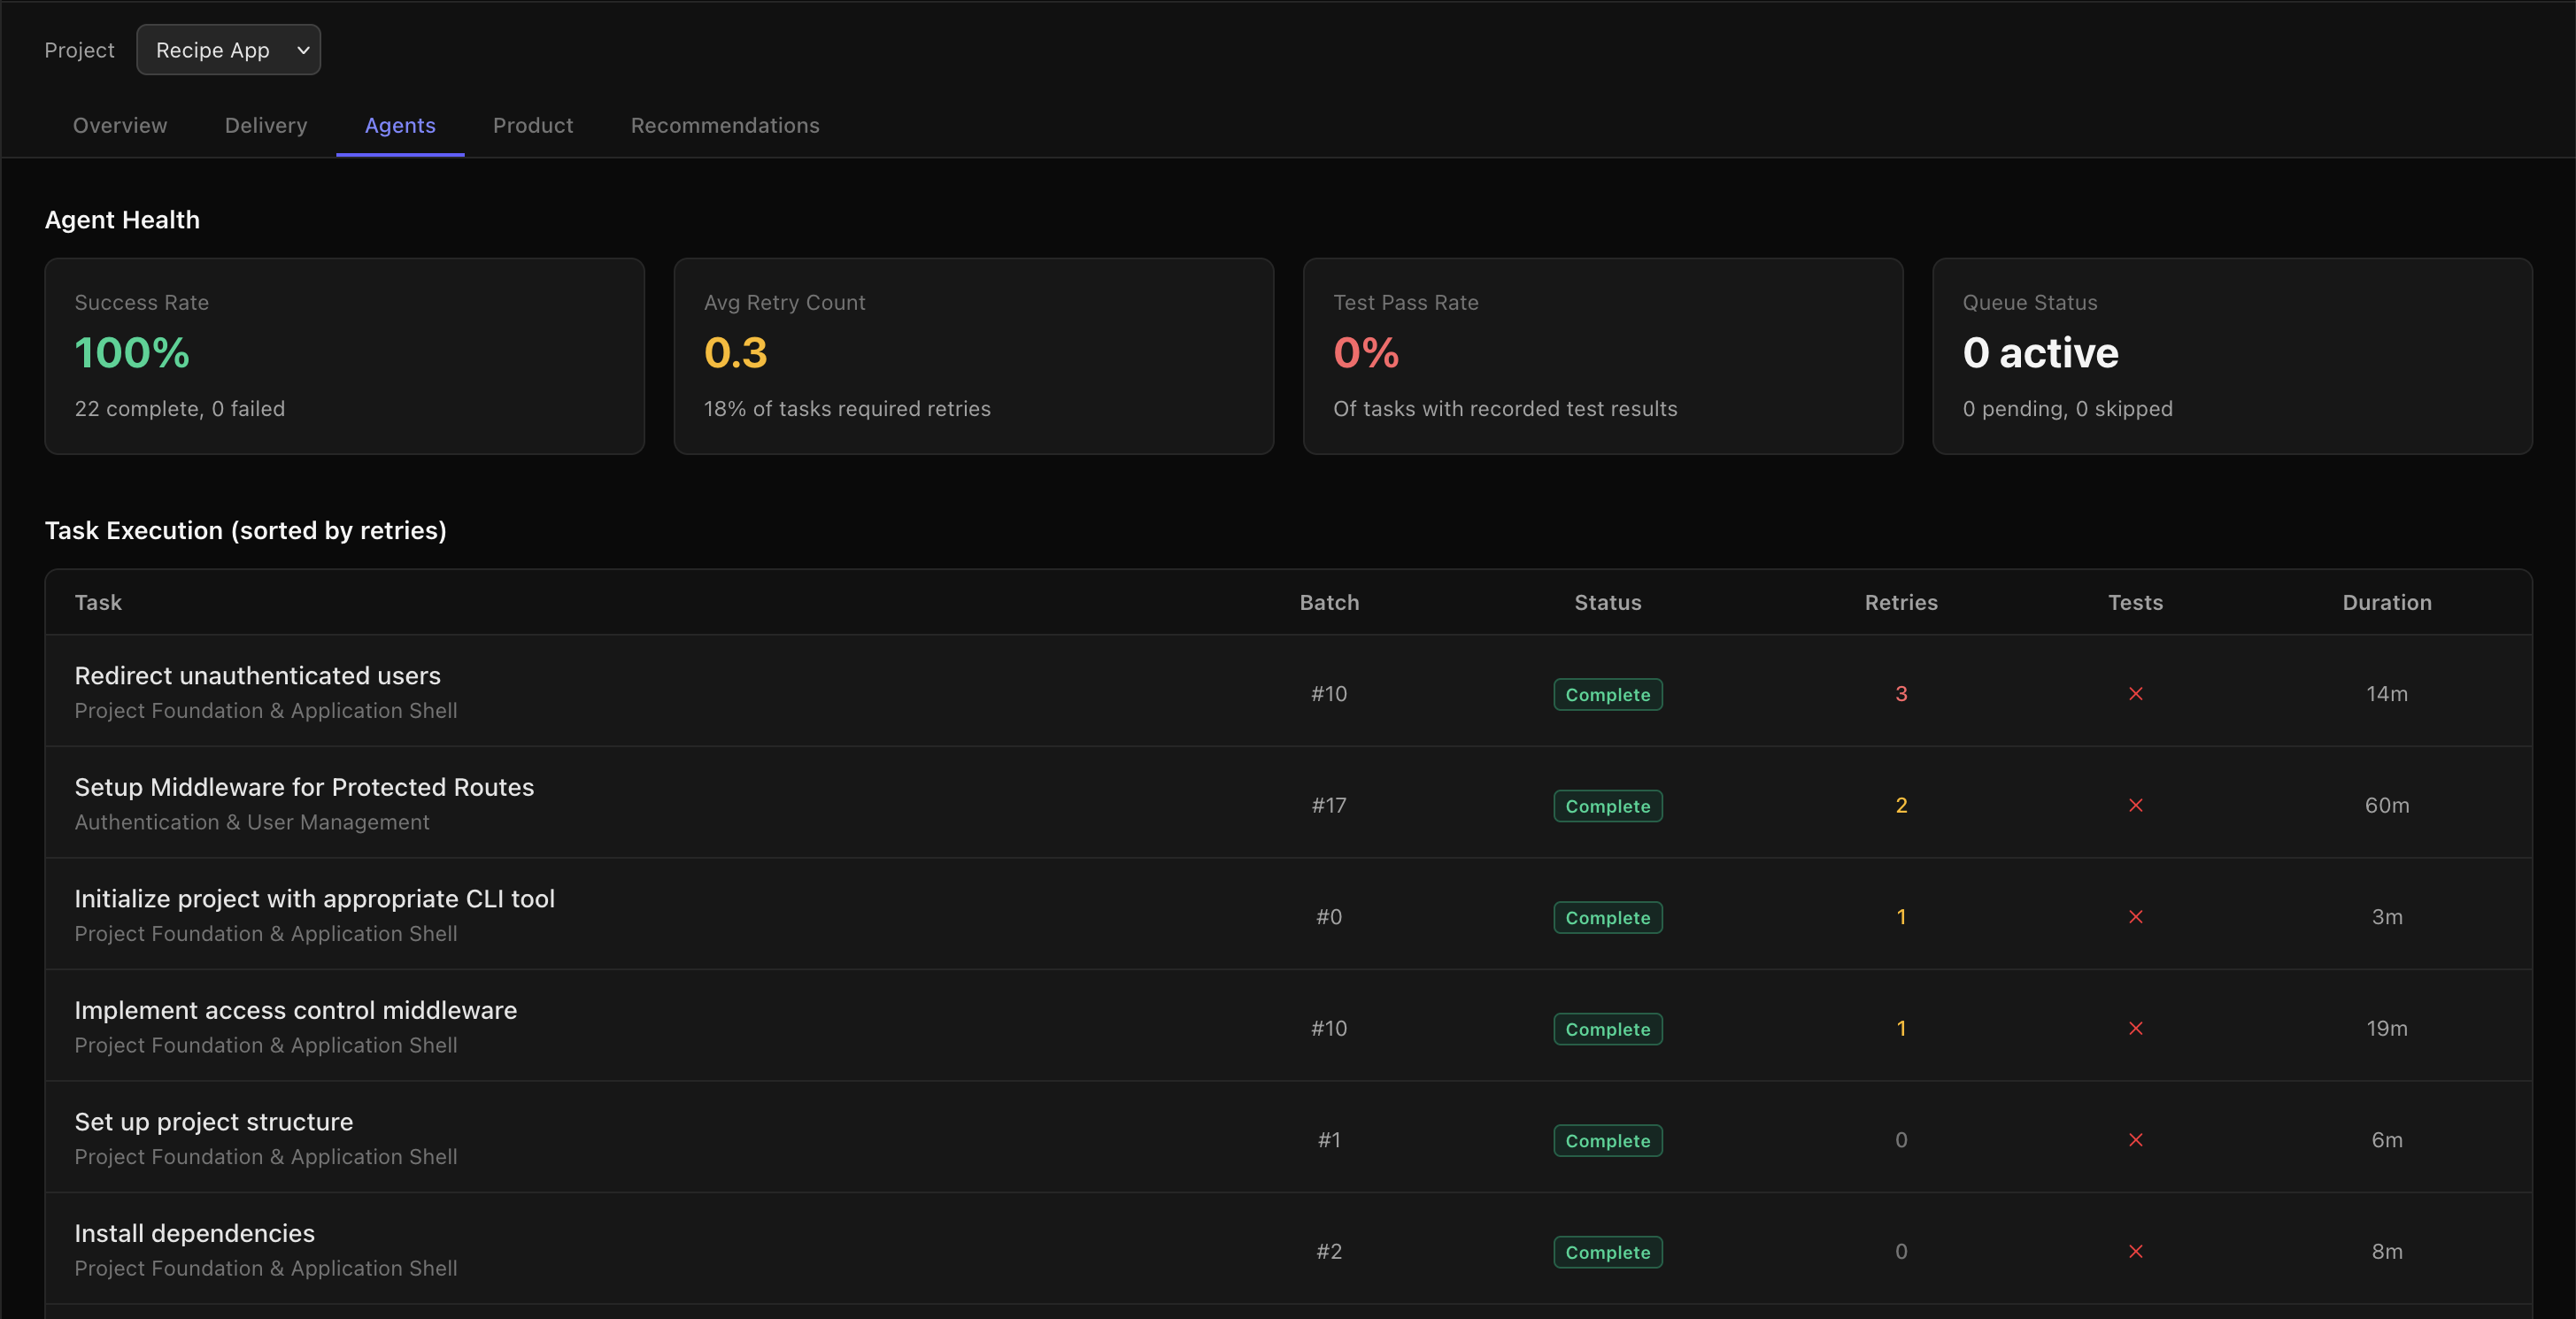The height and width of the screenshot is (1319, 2576).
Task: Switch to the Overview tab
Action: point(120,125)
